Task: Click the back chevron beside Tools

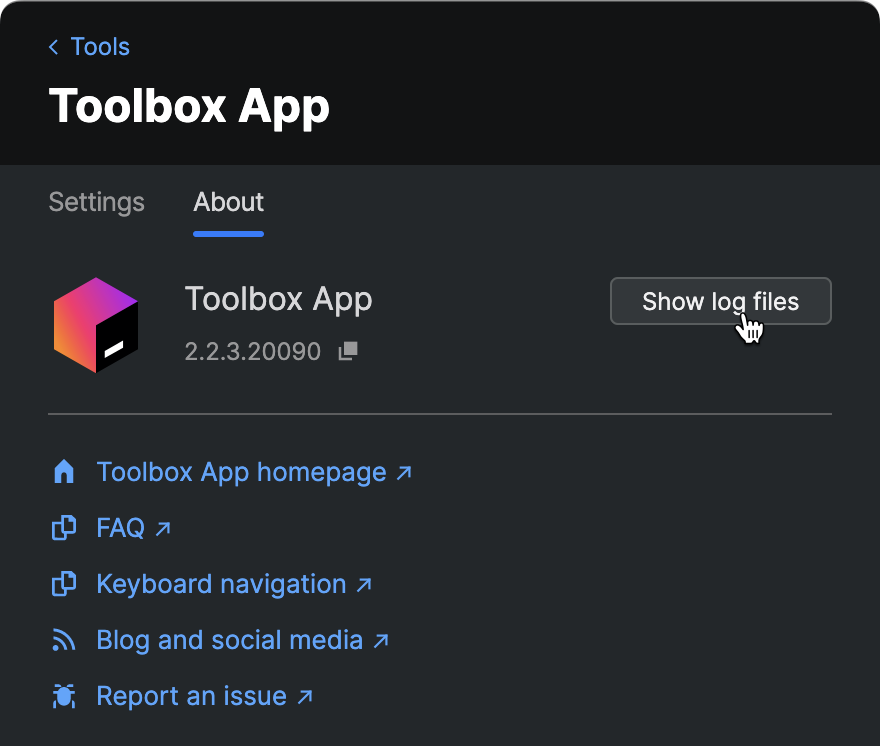Action: coord(52,46)
